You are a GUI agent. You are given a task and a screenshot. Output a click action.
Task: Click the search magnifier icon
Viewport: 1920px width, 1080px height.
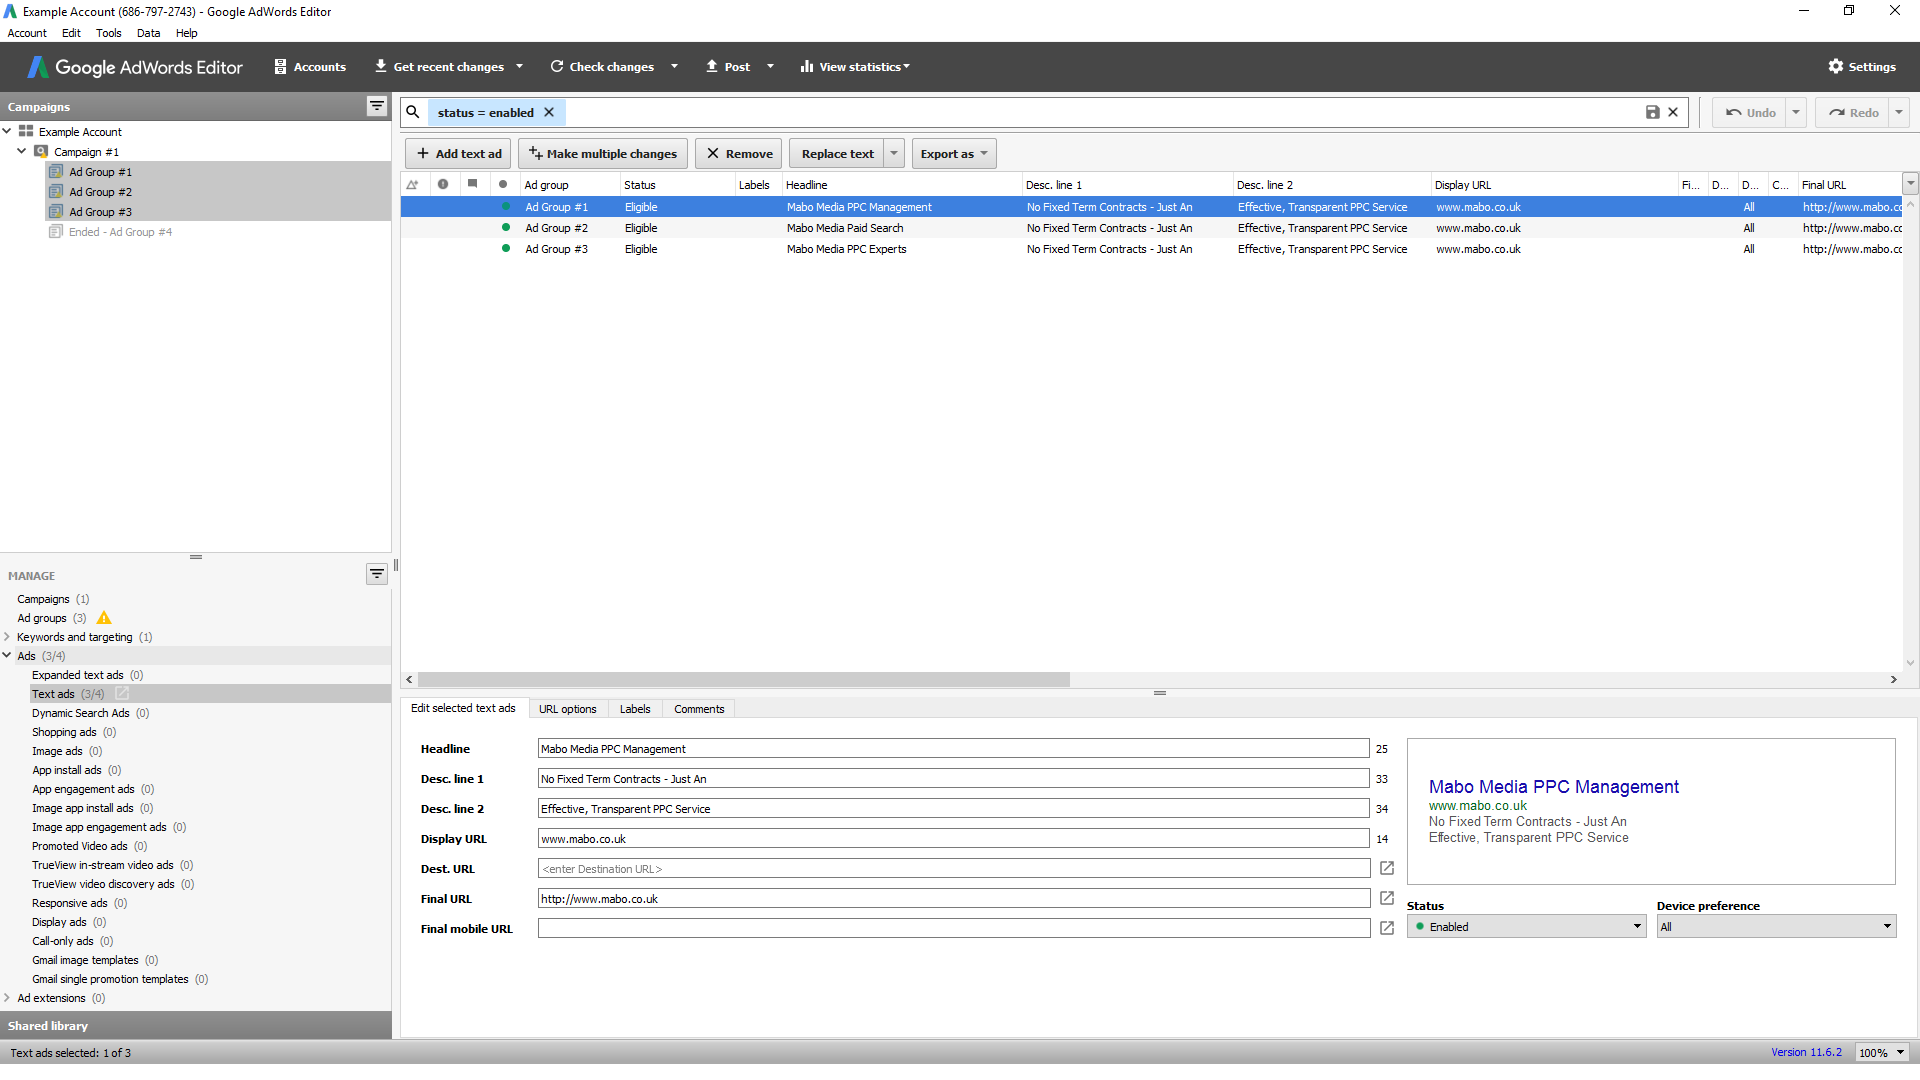point(413,112)
